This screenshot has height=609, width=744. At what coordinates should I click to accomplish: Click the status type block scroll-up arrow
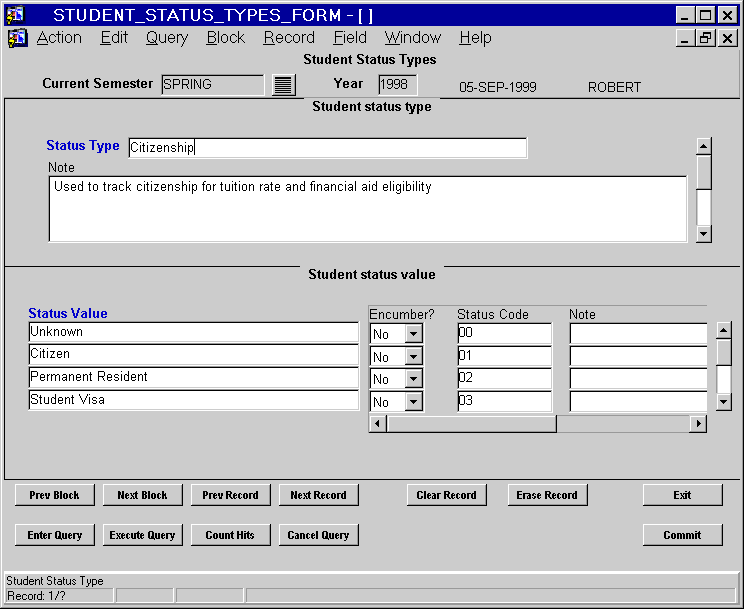(x=704, y=147)
